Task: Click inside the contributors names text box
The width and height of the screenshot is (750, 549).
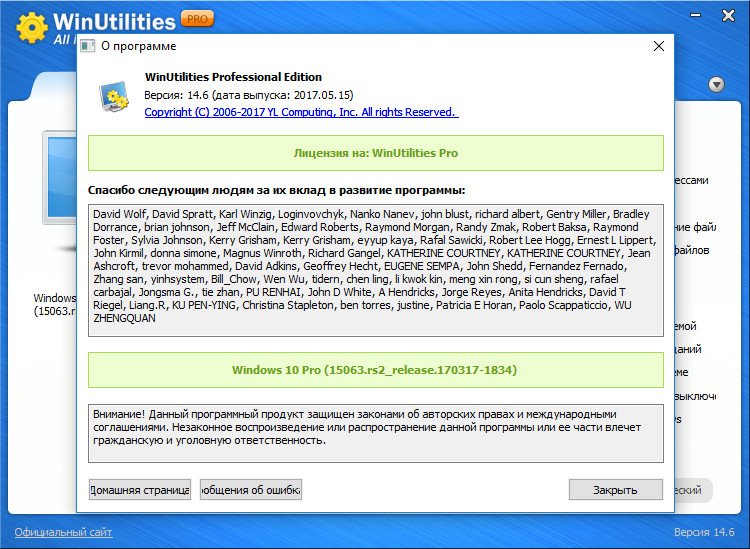Action: click(x=375, y=271)
